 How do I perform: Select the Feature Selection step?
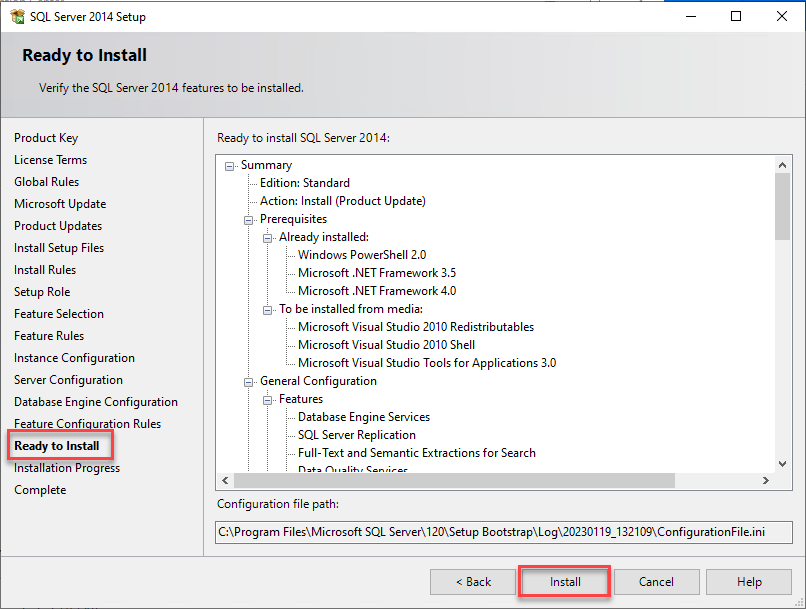(x=59, y=313)
